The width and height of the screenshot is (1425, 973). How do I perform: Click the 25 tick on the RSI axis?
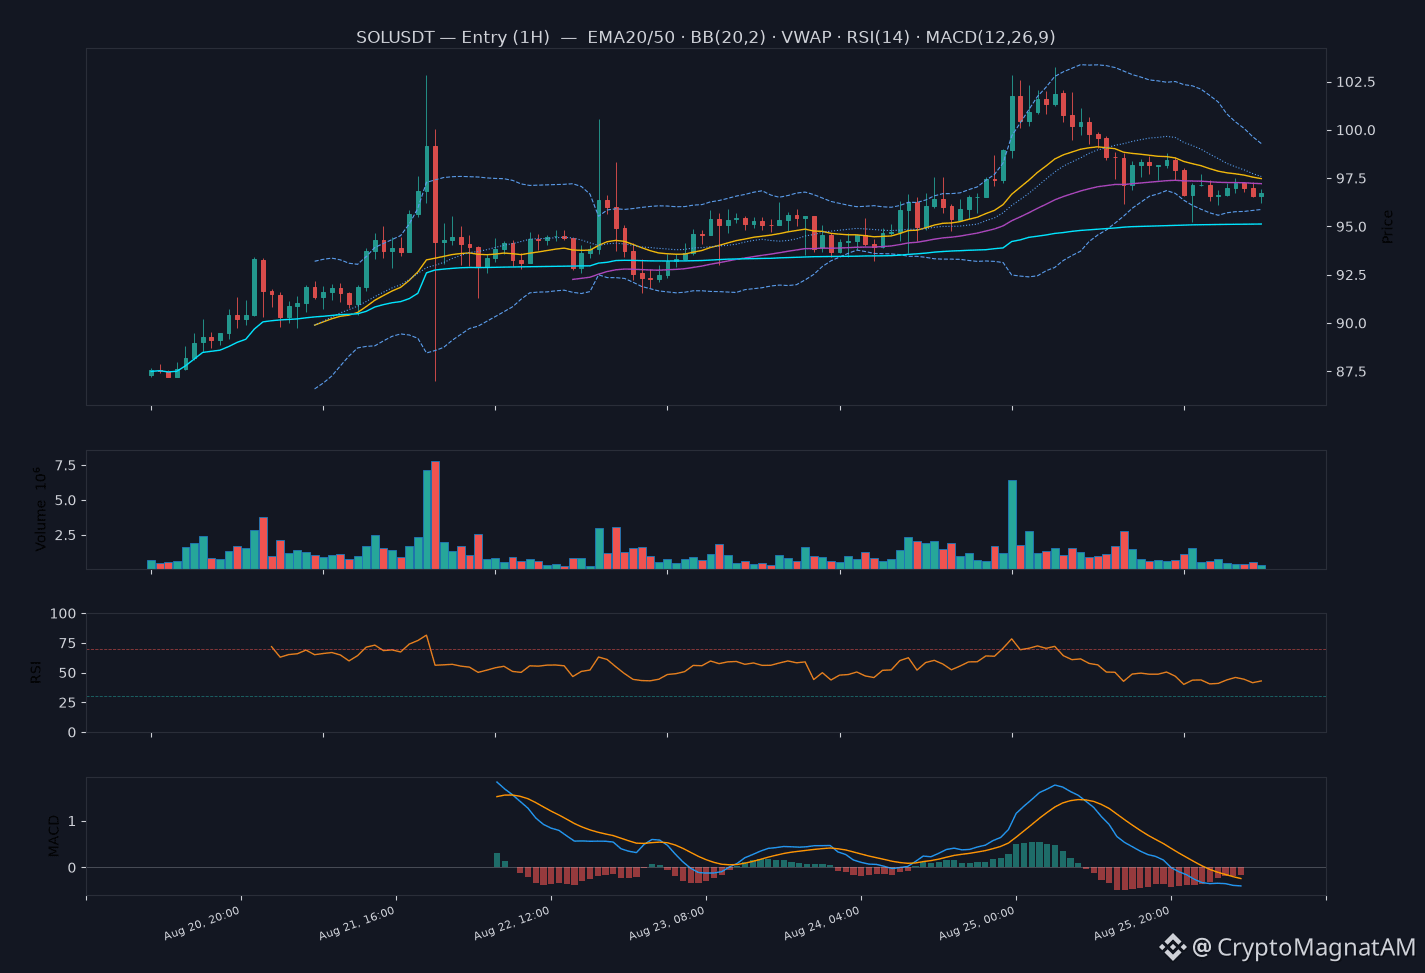67,703
